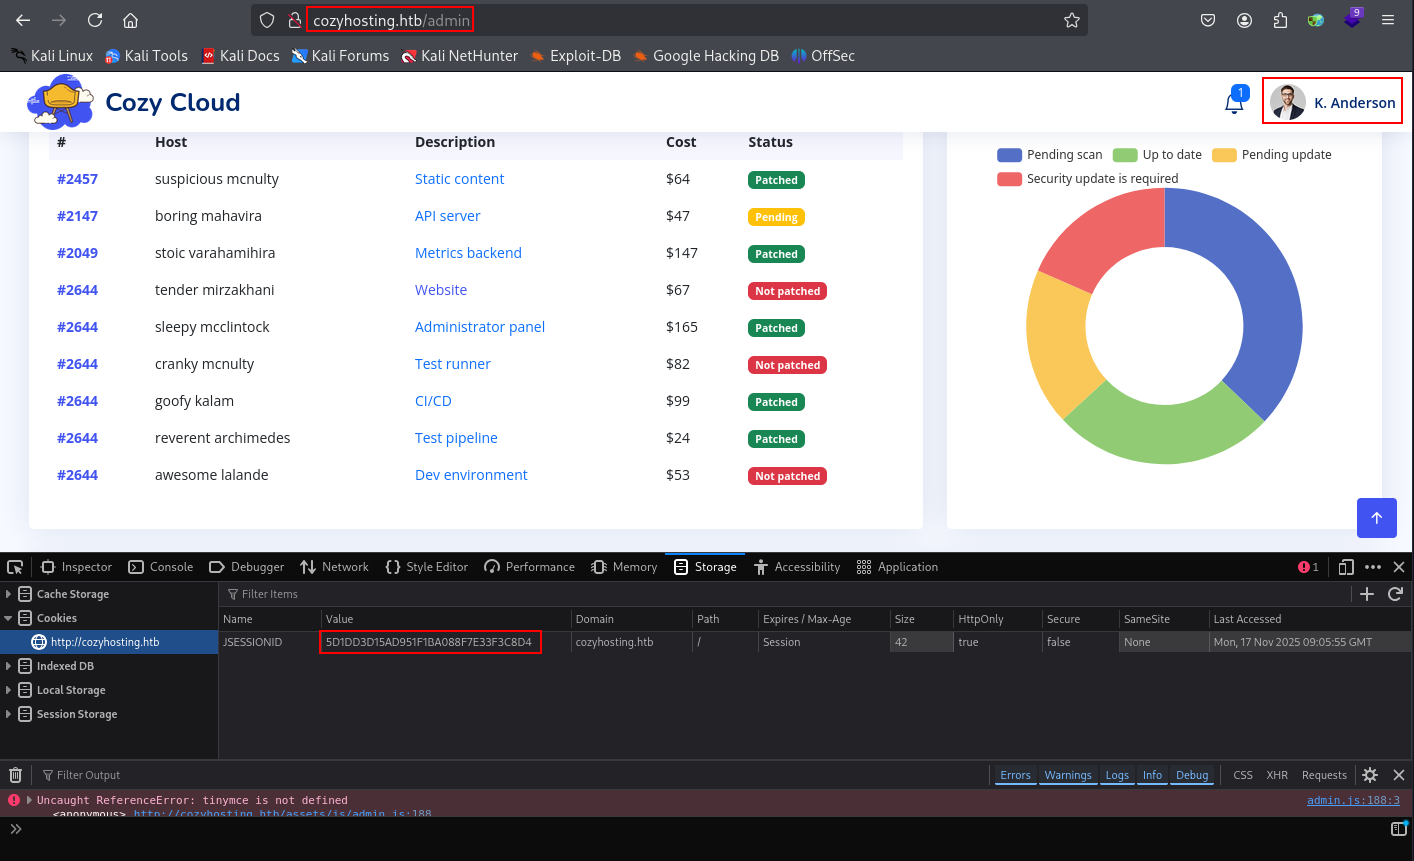Open the Administrator panel link
The height and width of the screenshot is (861, 1414).
480,327
